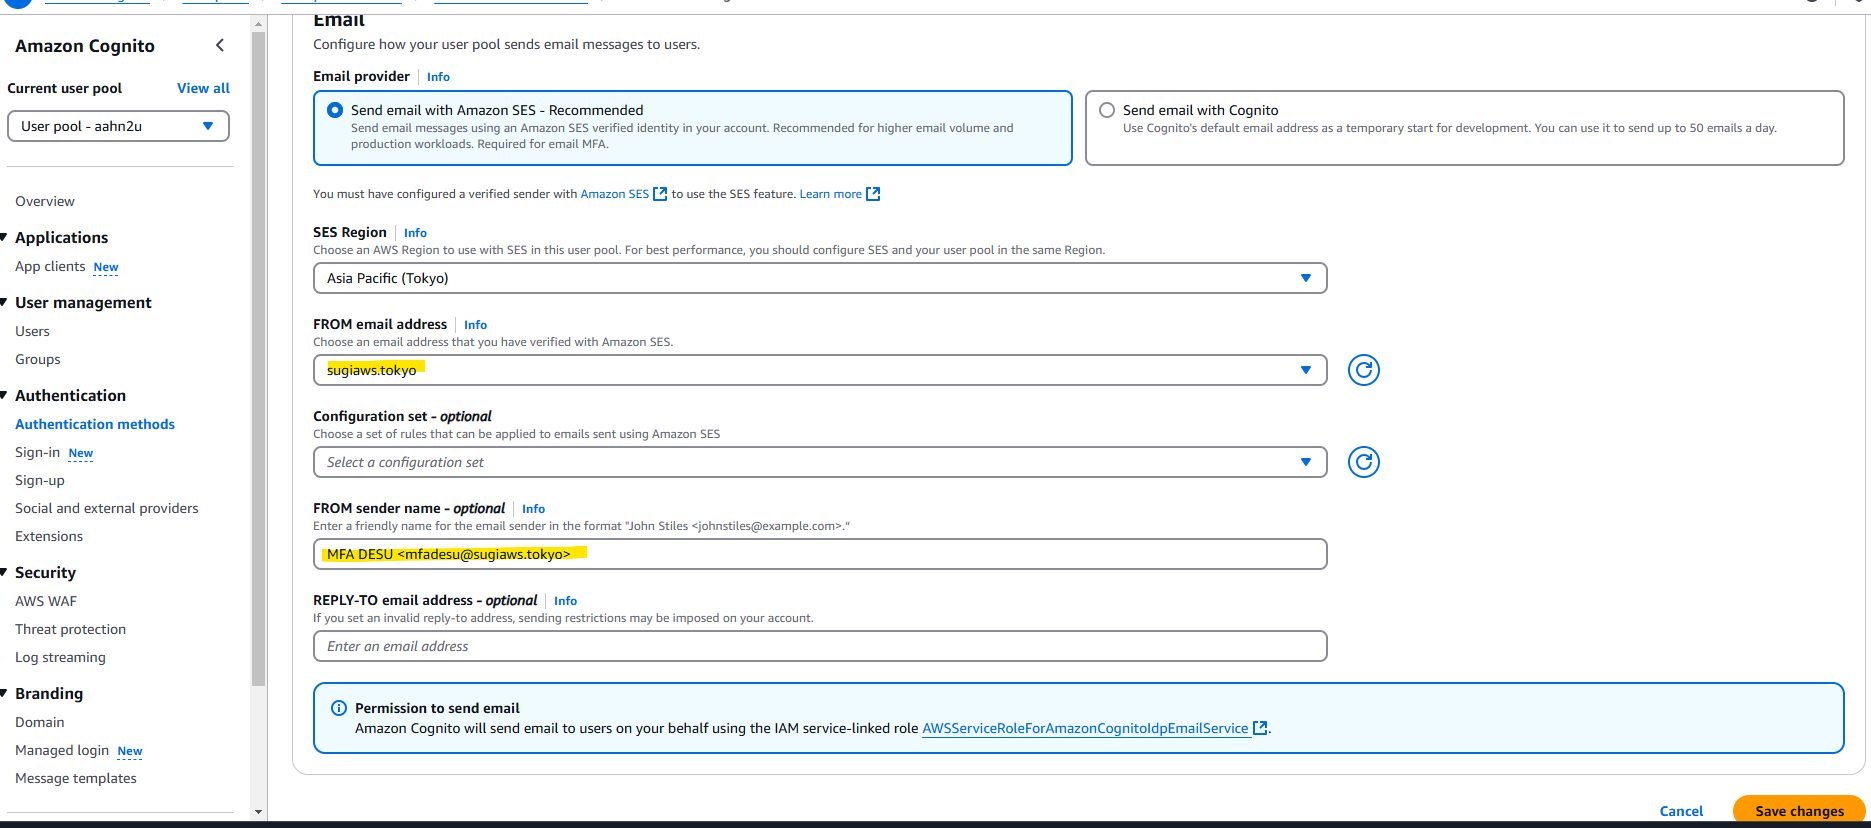
Task: Open Log streaming page
Action: point(60,657)
